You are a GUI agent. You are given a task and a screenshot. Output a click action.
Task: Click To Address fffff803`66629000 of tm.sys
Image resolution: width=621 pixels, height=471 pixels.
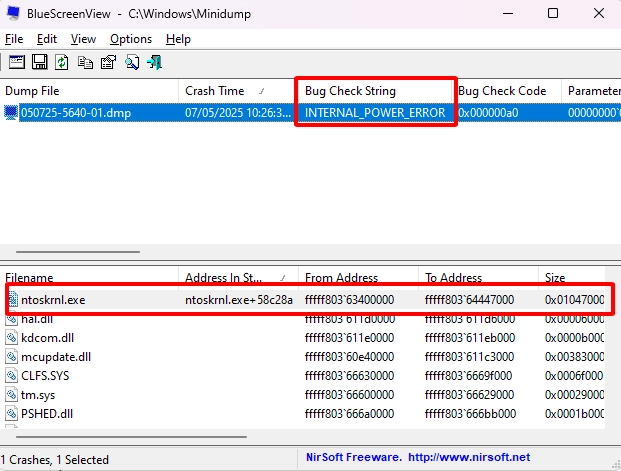469,395
